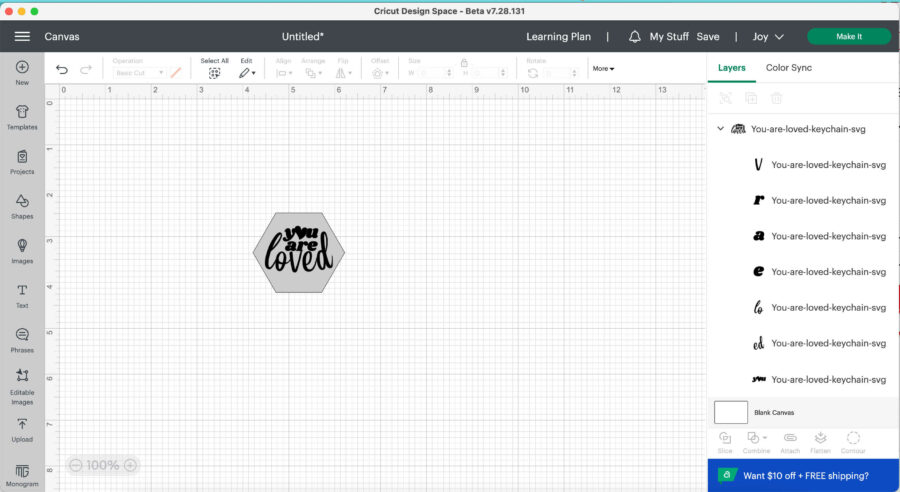Open the Joy machine dropdown
The width and height of the screenshot is (900, 492).
point(767,37)
